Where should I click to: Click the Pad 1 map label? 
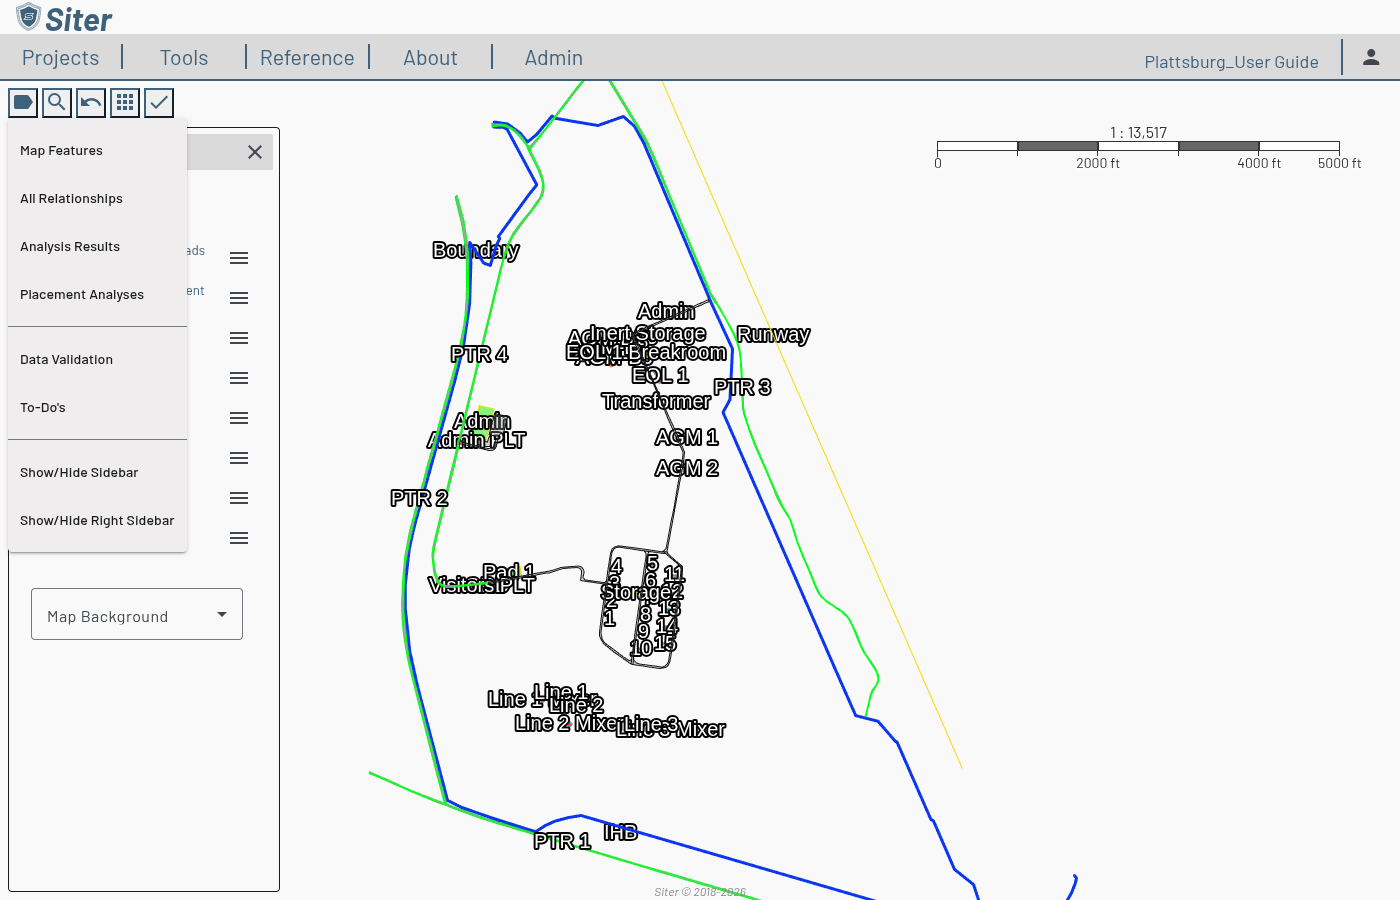pos(508,571)
